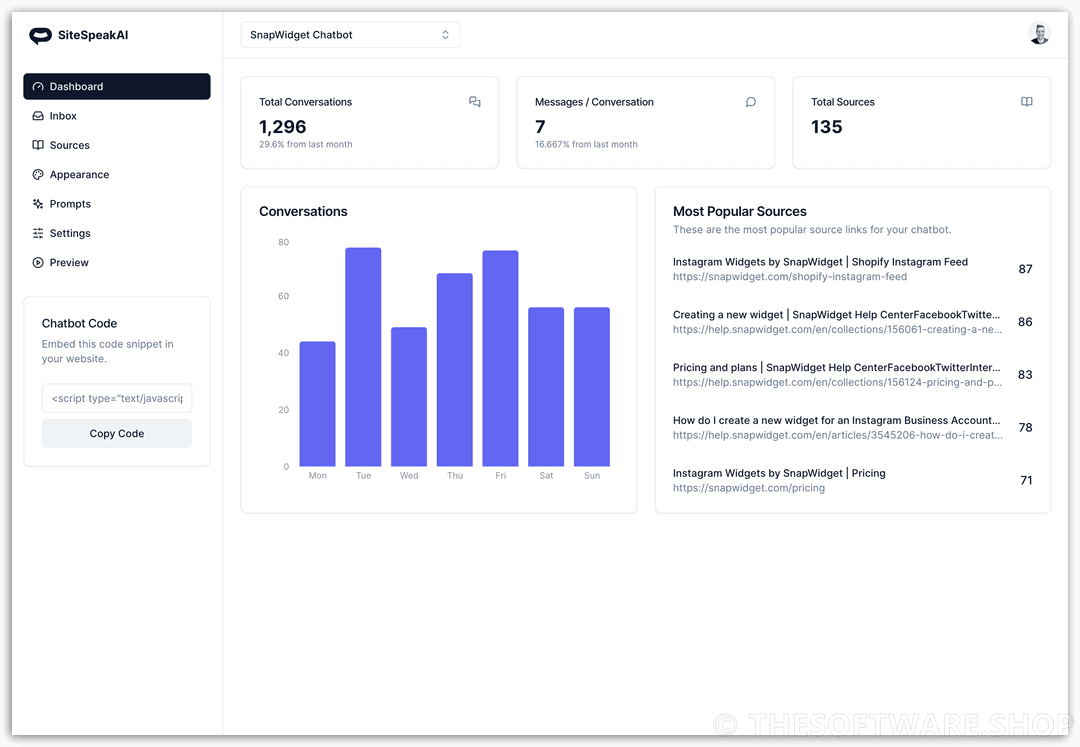The width and height of the screenshot is (1080, 747).
Task: Open the user profile avatar
Action: coord(1039,33)
